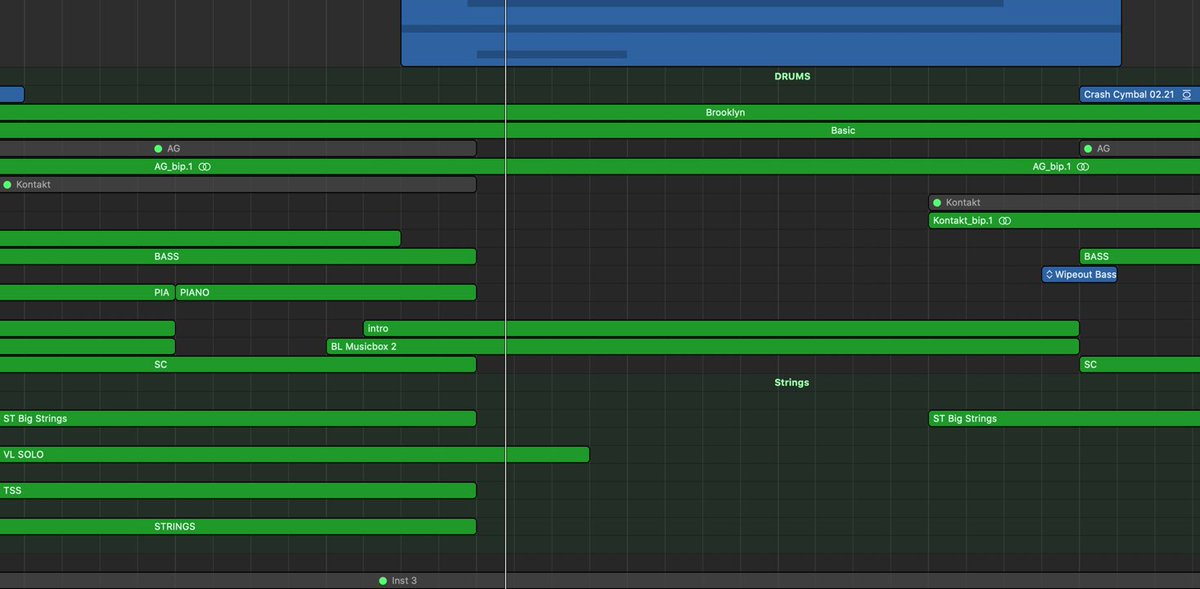Viewport: 1200px width, 589px height.
Task: Select the VL SOLO region
Action: (x=294, y=455)
